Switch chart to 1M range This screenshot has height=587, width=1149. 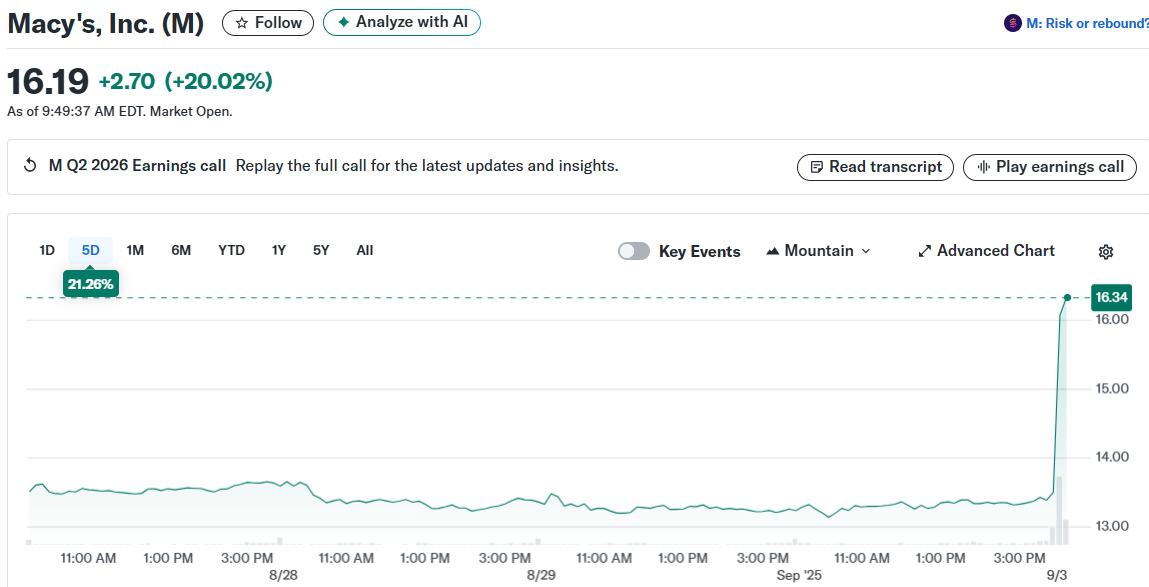click(135, 251)
